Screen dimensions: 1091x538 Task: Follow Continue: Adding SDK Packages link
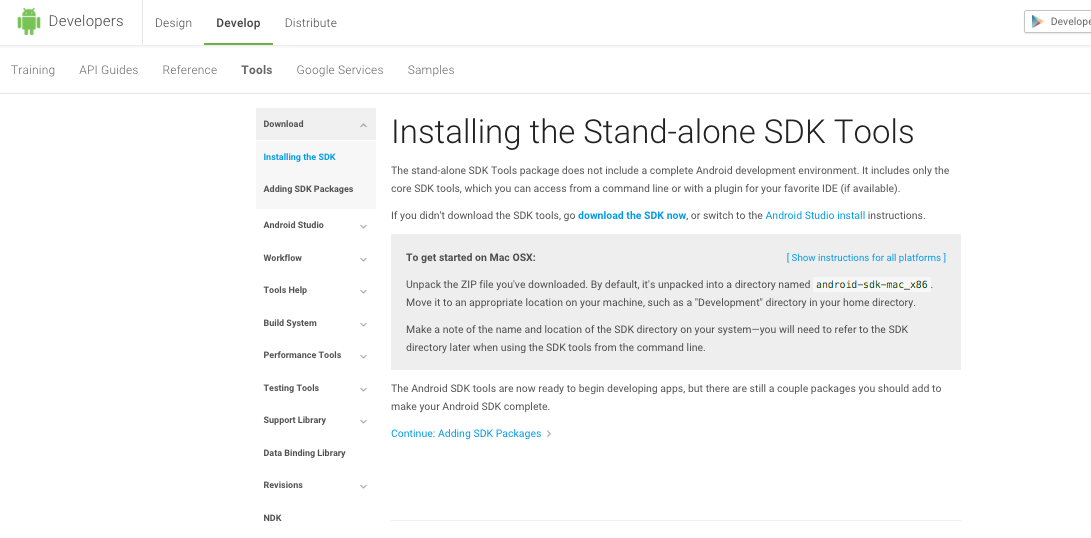465,434
